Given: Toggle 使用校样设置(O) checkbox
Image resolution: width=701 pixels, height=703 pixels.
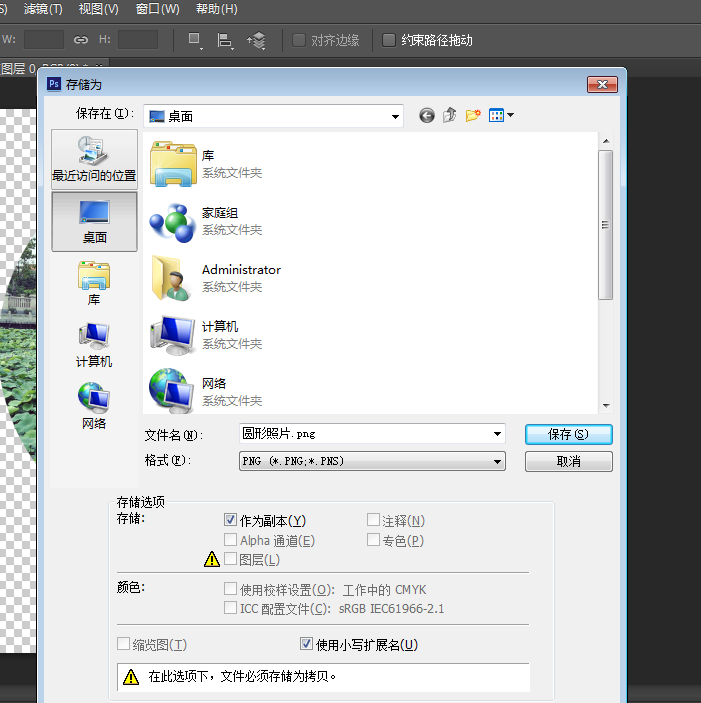Looking at the screenshot, I should click(x=230, y=588).
